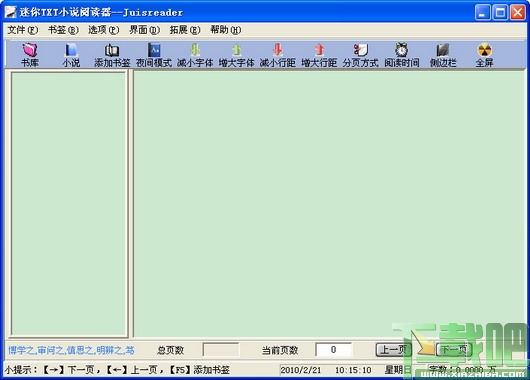Add a bookmark via 添加书签 icon
The width and height of the screenshot is (530, 380).
(x=112, y=55)
